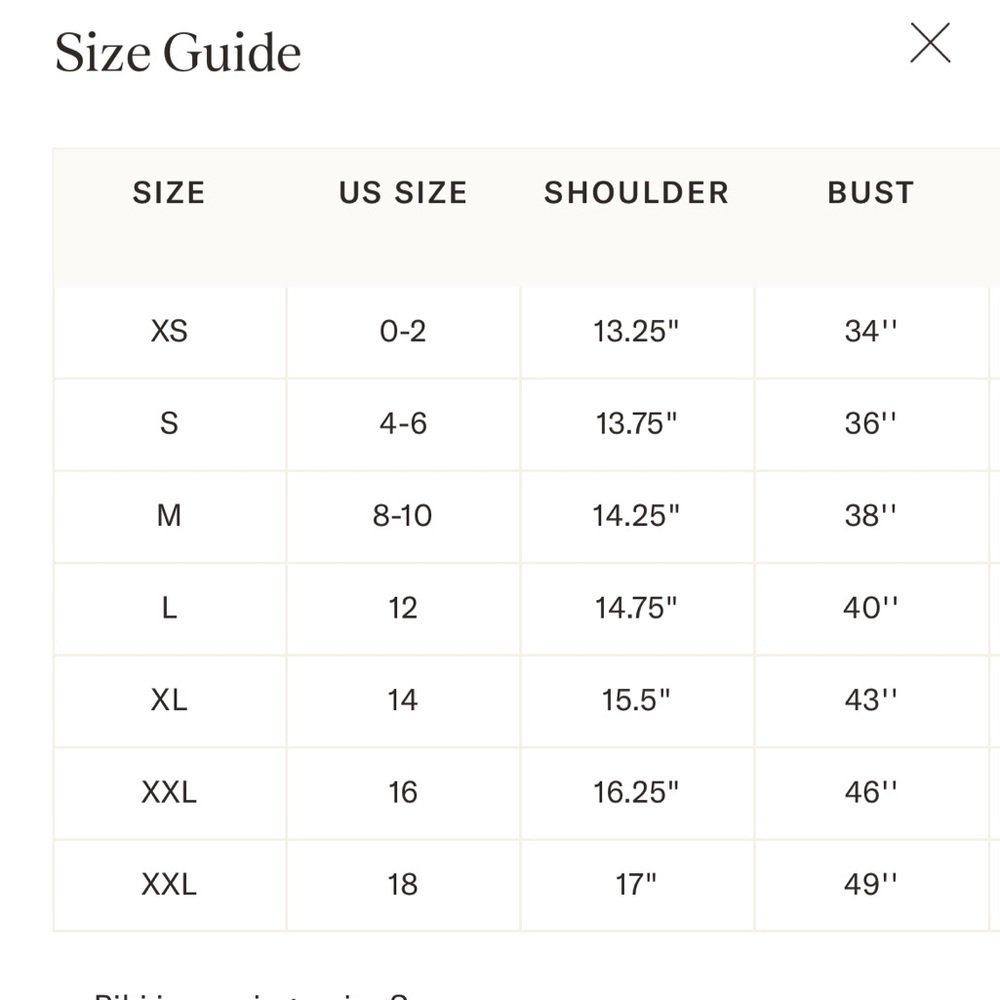
Task: Click the 8-10 US size cell
Action: (403, 516)
